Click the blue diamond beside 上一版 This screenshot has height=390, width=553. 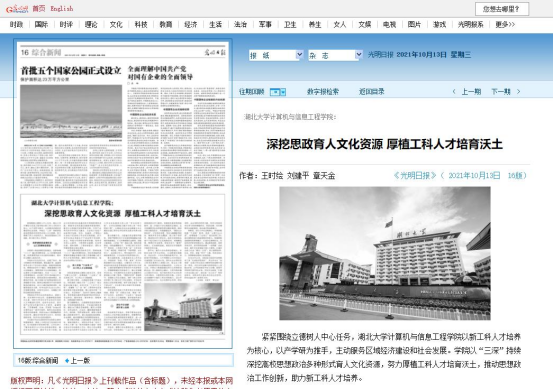click(x=67, y=360)
